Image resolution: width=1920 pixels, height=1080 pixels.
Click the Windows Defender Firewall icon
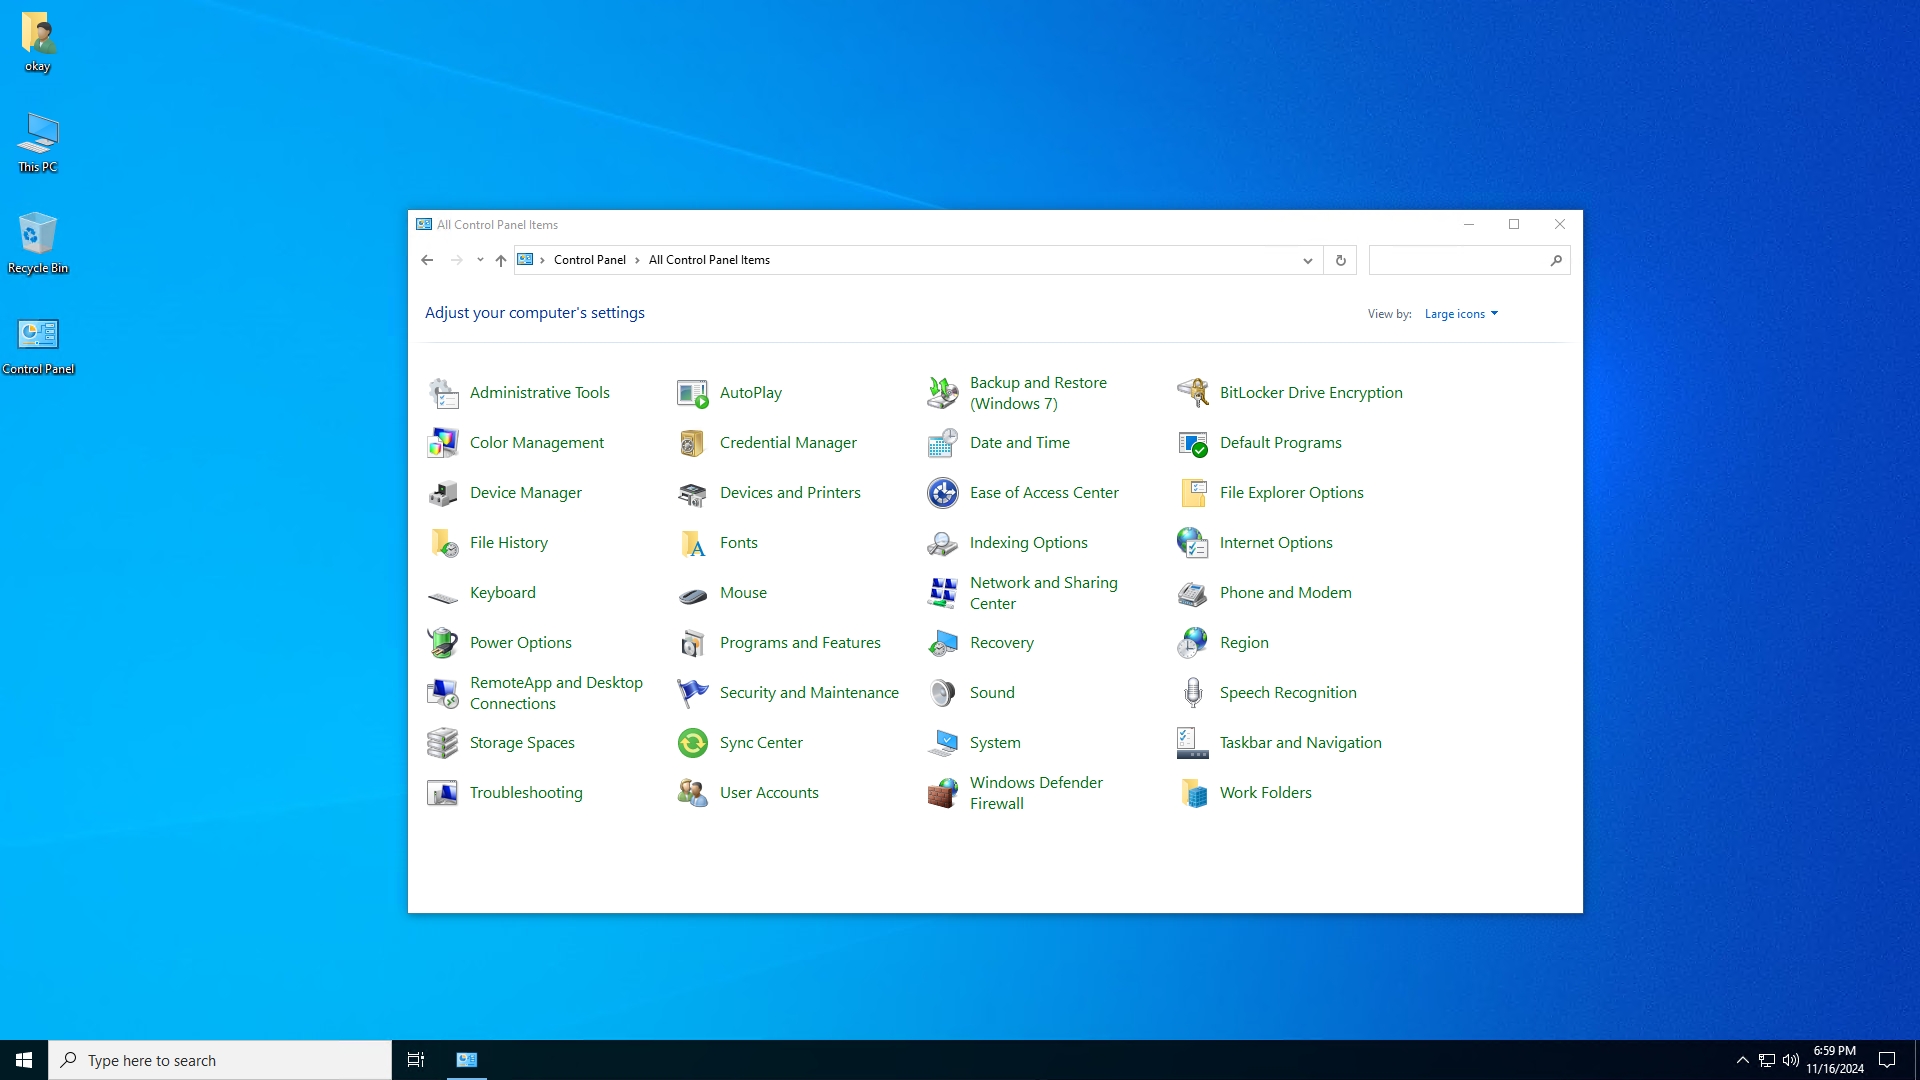[942, 793]
